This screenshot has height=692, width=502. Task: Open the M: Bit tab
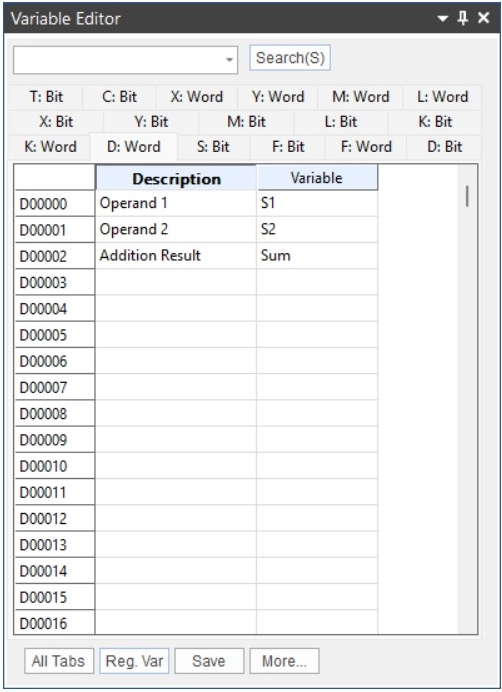pyautogui.click(x=246, y=122)
